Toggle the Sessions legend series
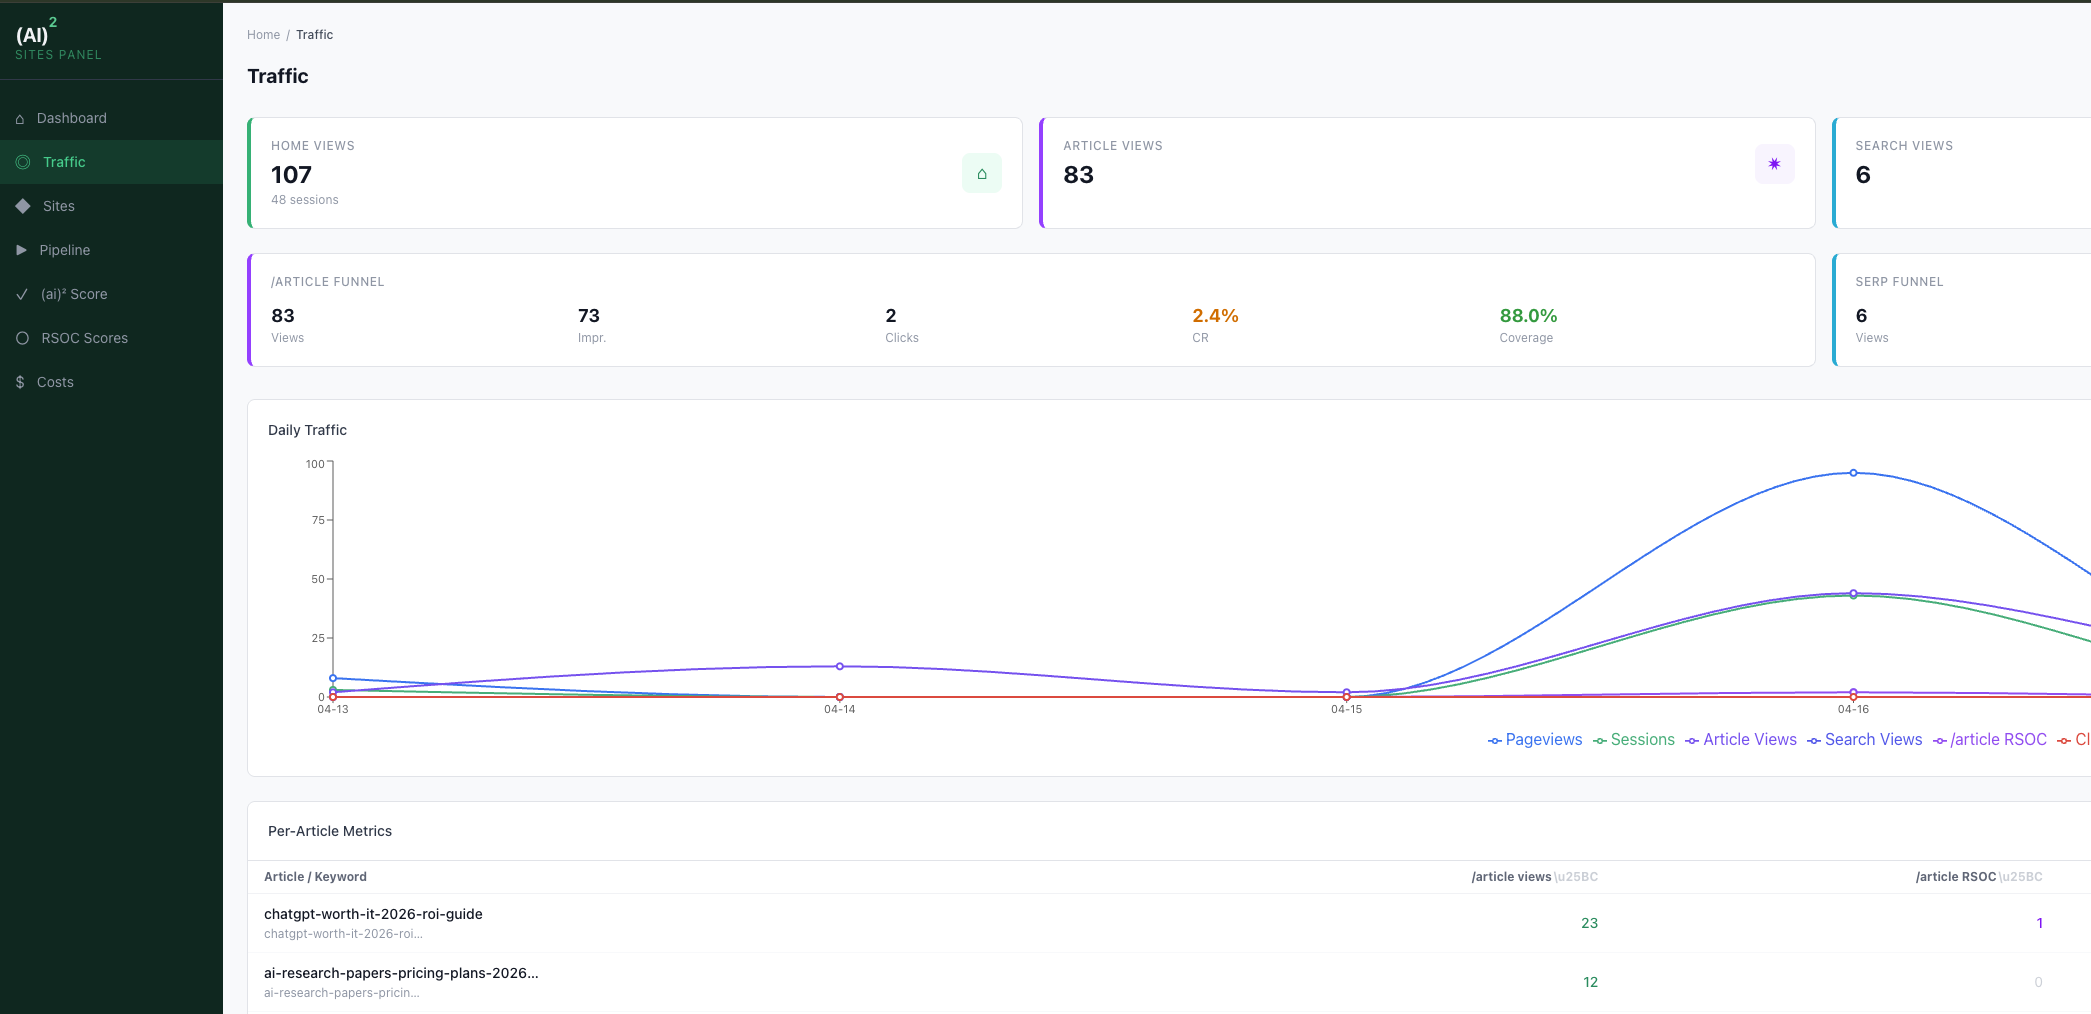This screenshot has width=2091, height=1014. point(1634,740)
